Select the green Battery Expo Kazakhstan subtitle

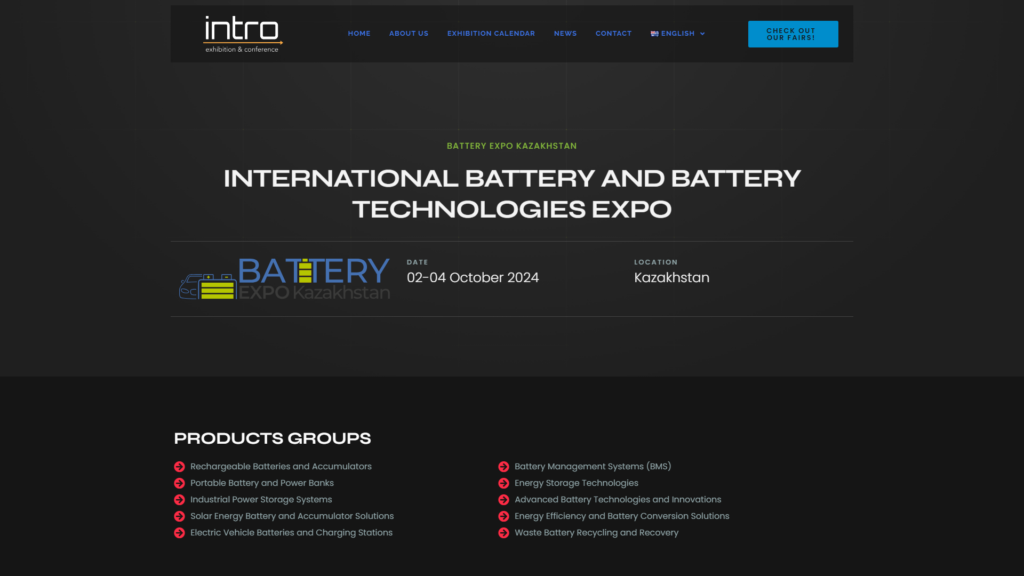coord(512,146)
